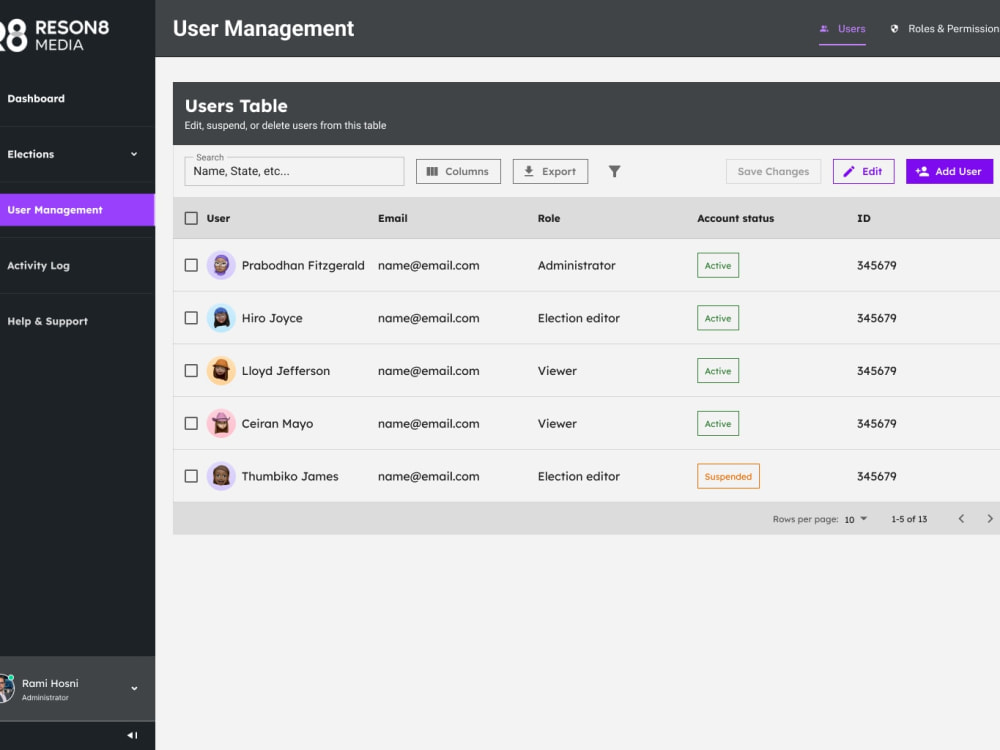Image resolution: width=1000 pixels, height=750 pixels.
Task: Tick the Lloyd Jefferson checkbox
Action: point(191,371)
